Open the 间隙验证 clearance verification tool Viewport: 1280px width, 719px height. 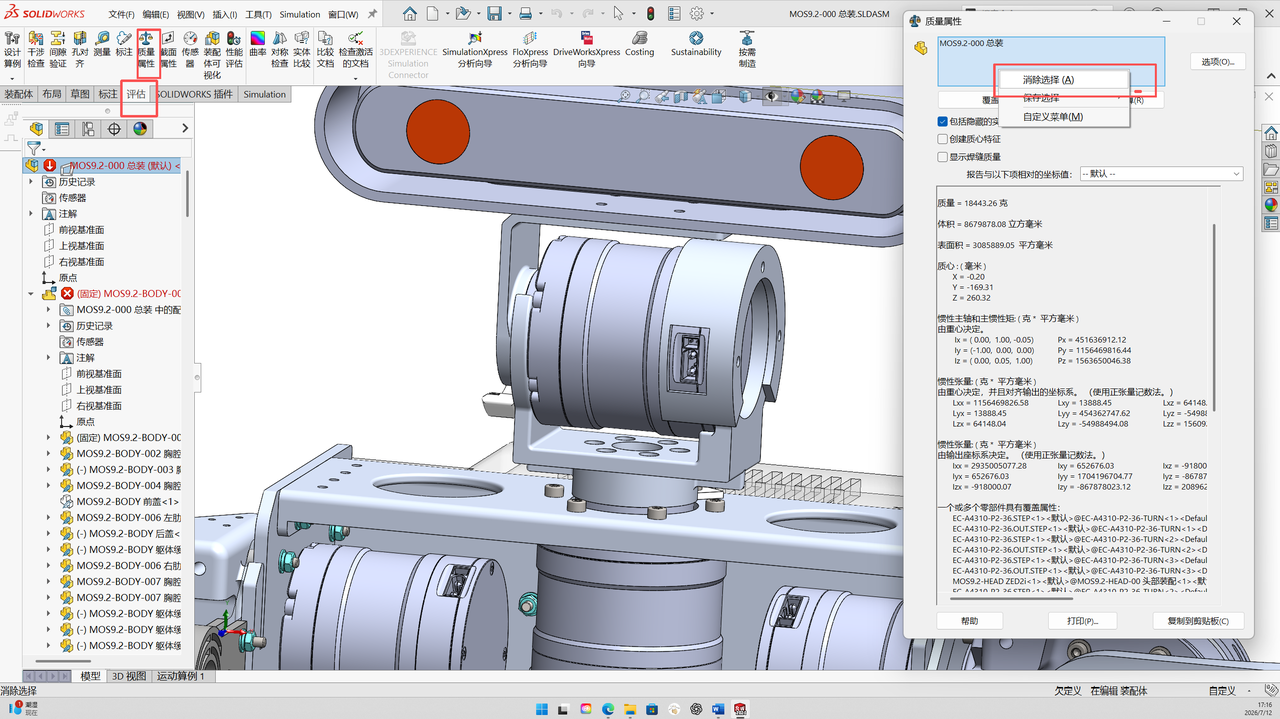pyautogui.click(x=58, y=50)
